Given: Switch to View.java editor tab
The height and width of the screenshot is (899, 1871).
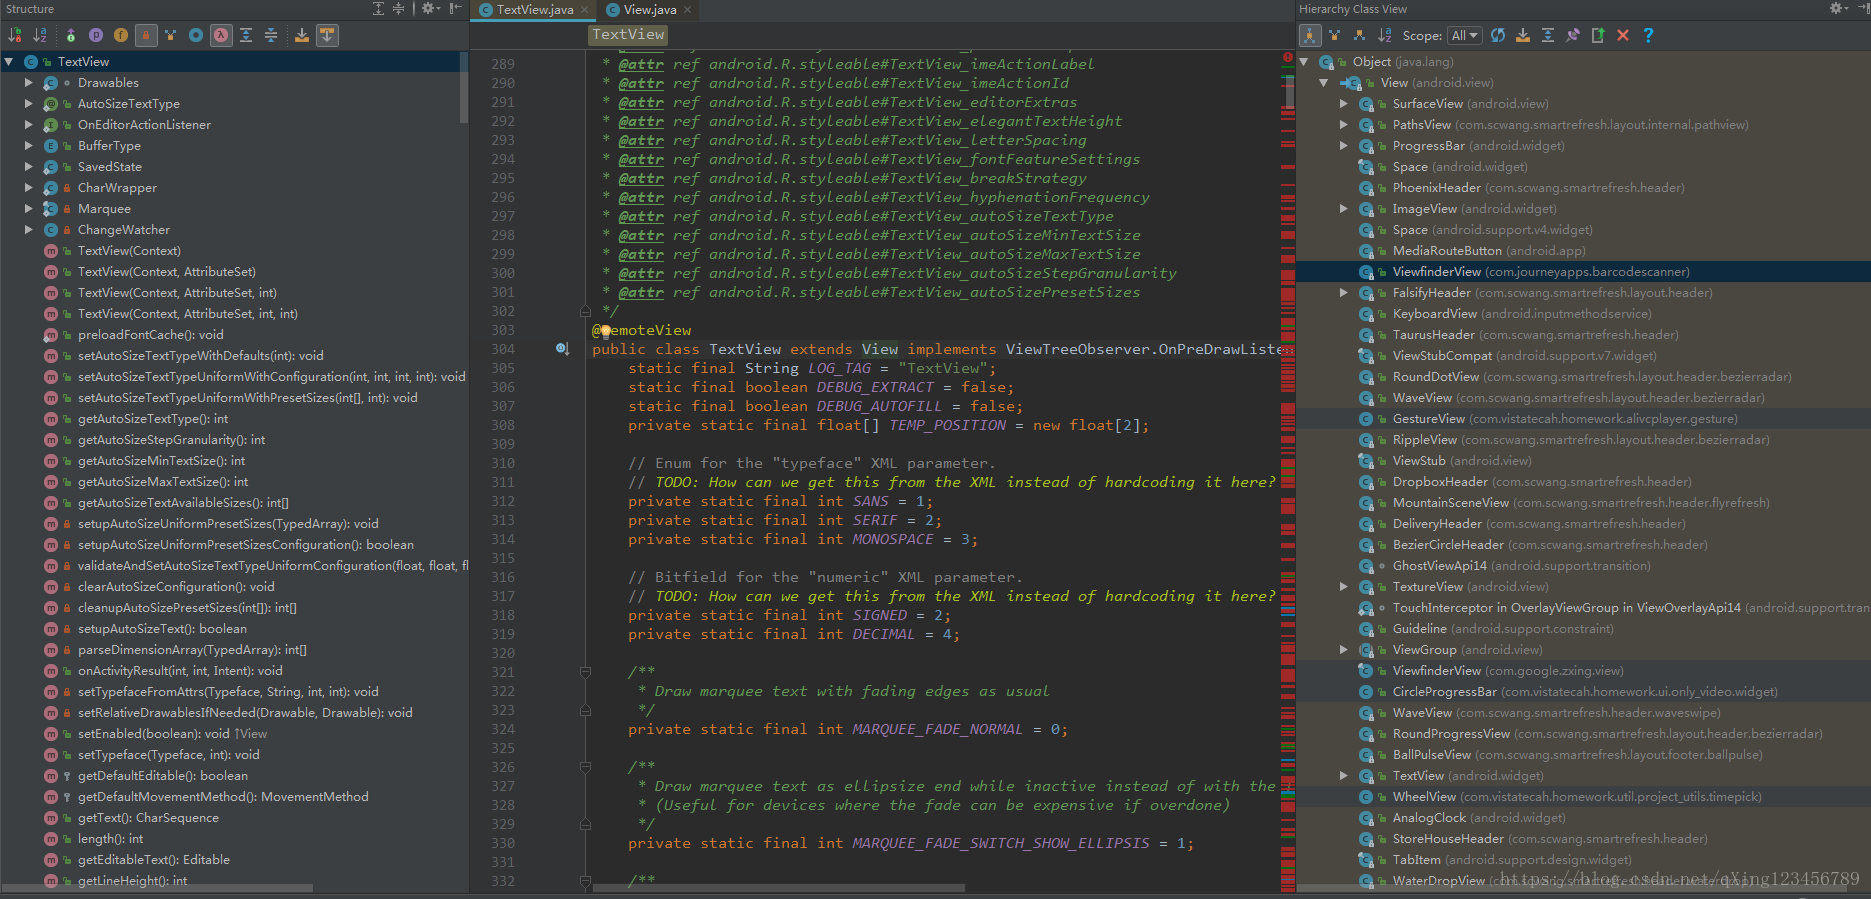Looking at the screenshot, I should tap(650, 10).
